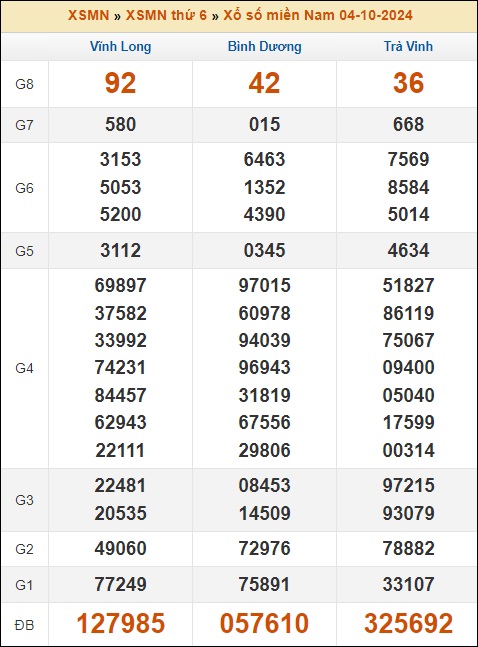Click the ĐB row label
This screenshot has width=478, height=647.
click(x=24, y=625)
